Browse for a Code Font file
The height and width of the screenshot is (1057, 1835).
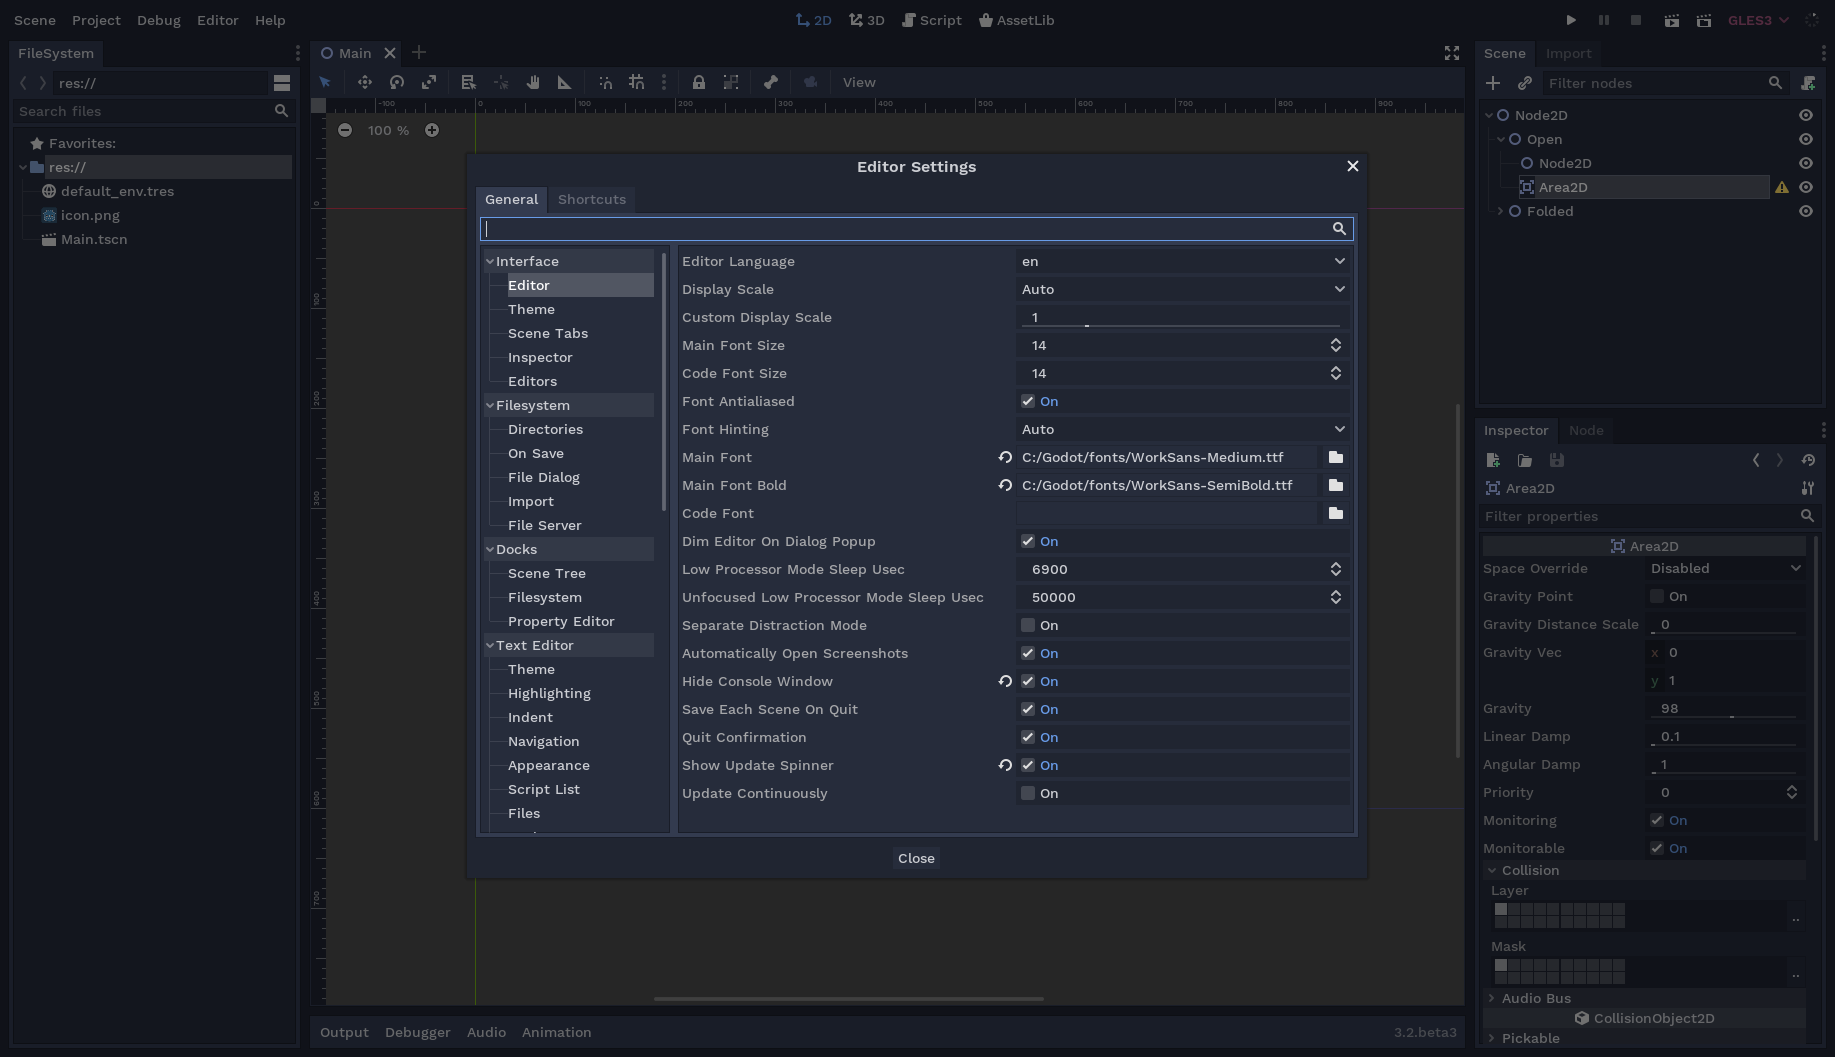1335,513
